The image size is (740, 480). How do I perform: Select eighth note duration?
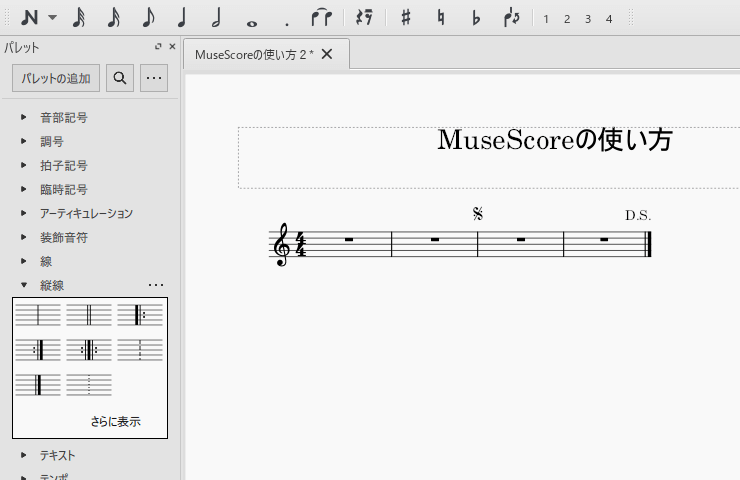point(148,18)
